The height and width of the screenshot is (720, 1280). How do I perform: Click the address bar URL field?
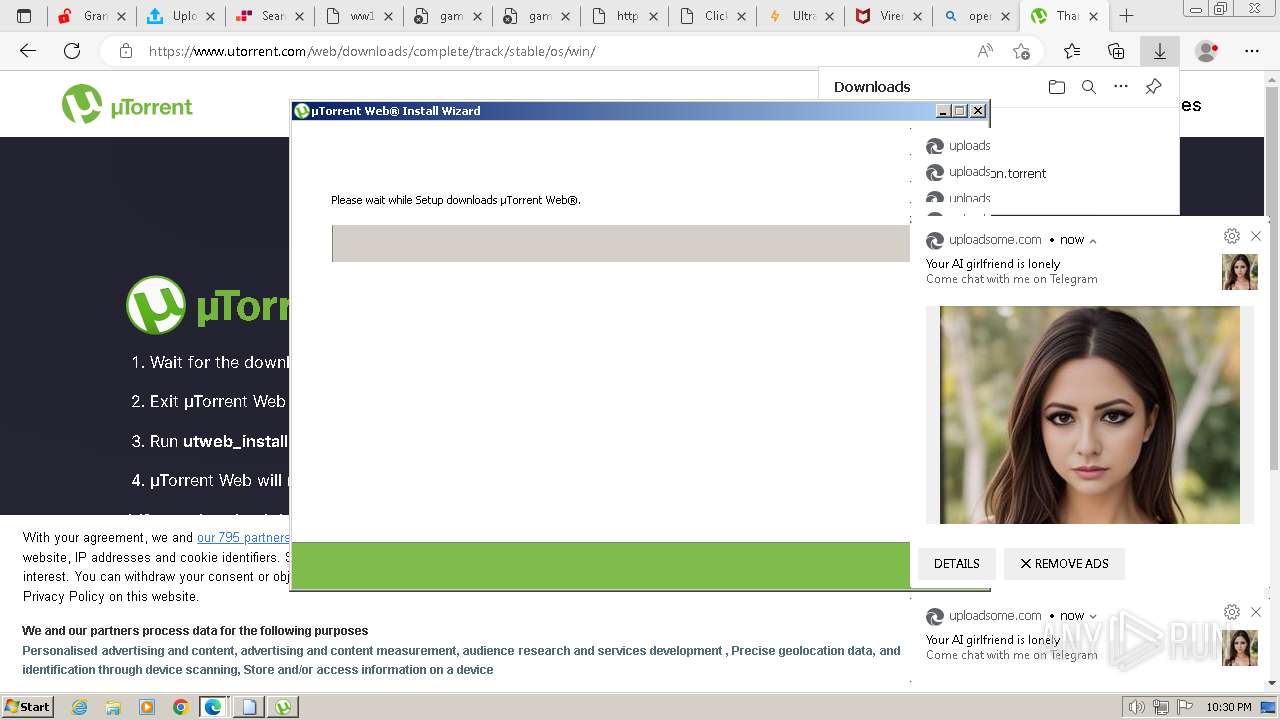(555, 51)
